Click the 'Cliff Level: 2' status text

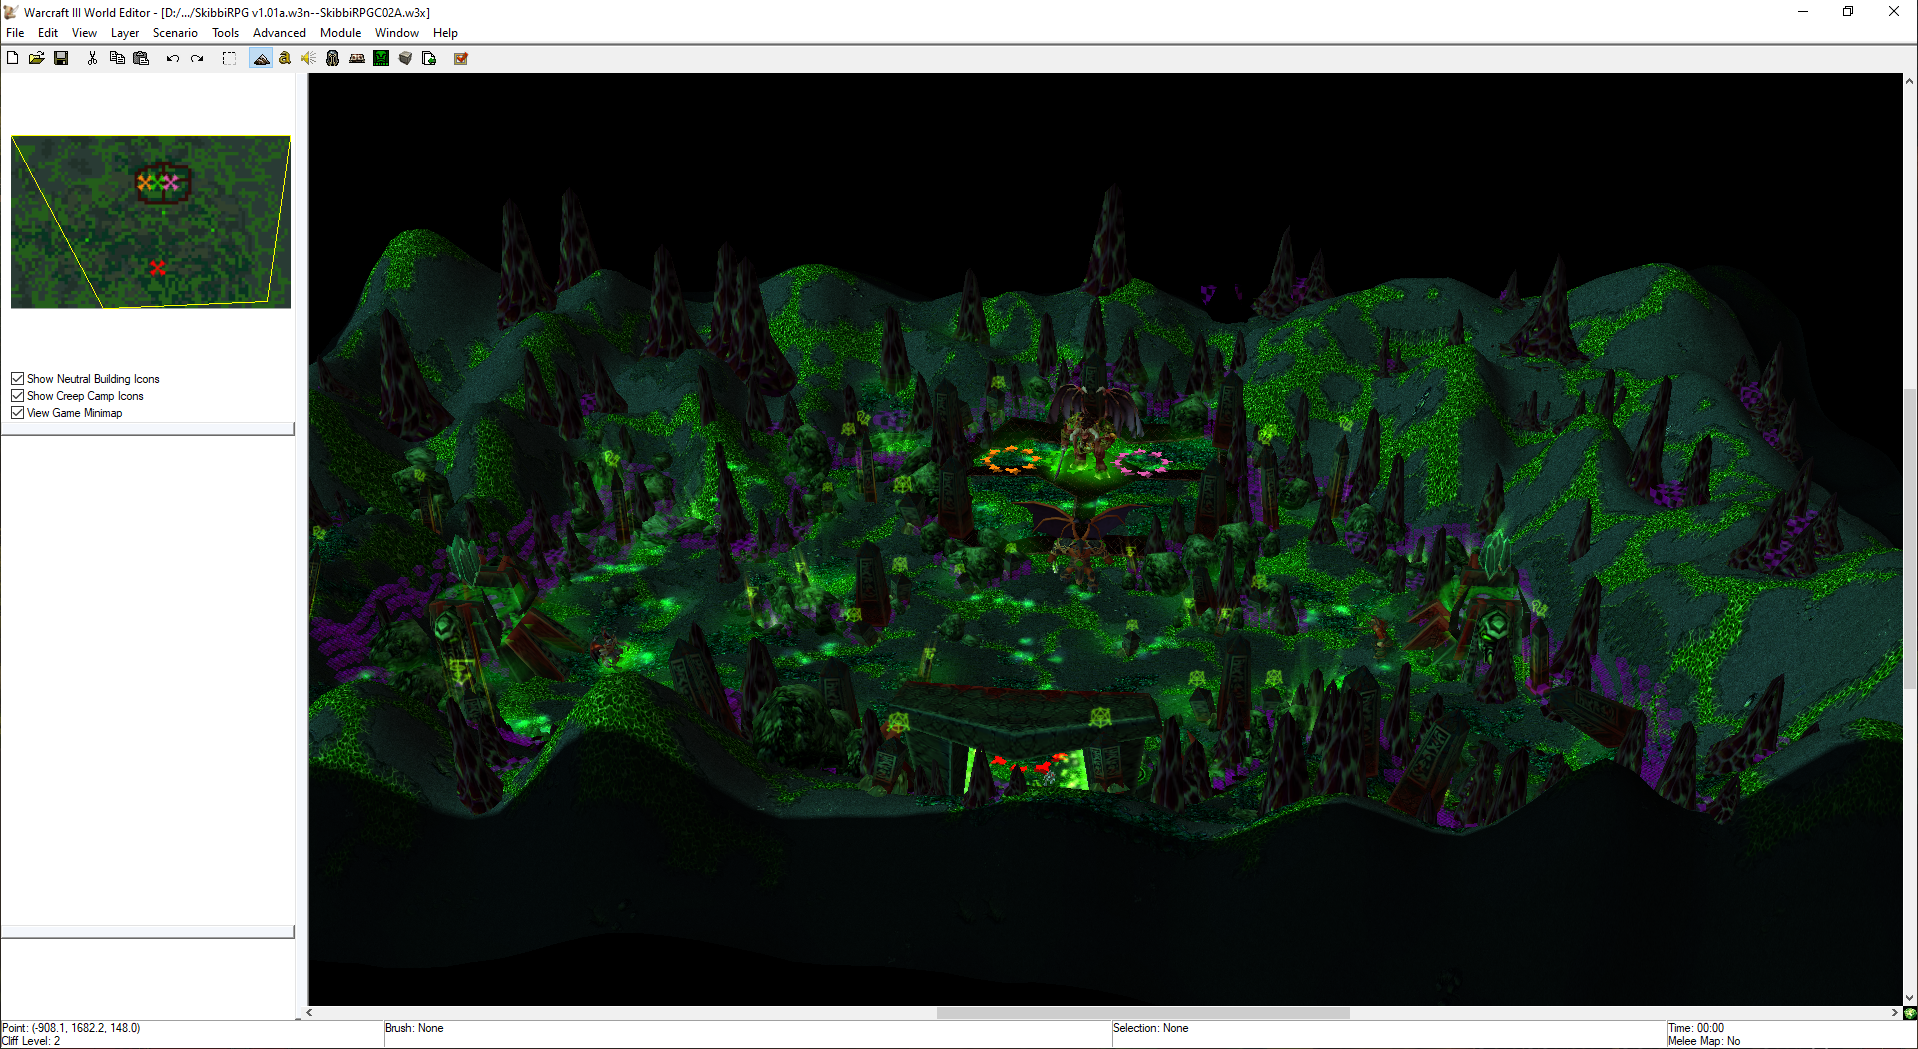click(31, 1041)
